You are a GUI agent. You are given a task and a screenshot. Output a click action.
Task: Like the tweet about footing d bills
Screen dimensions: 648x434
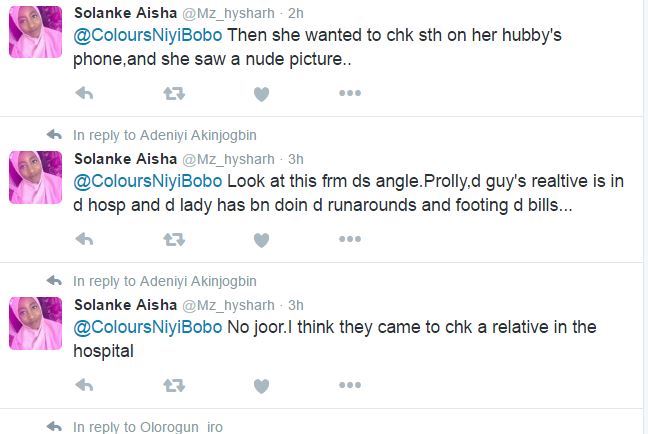[x=261, y=240]
